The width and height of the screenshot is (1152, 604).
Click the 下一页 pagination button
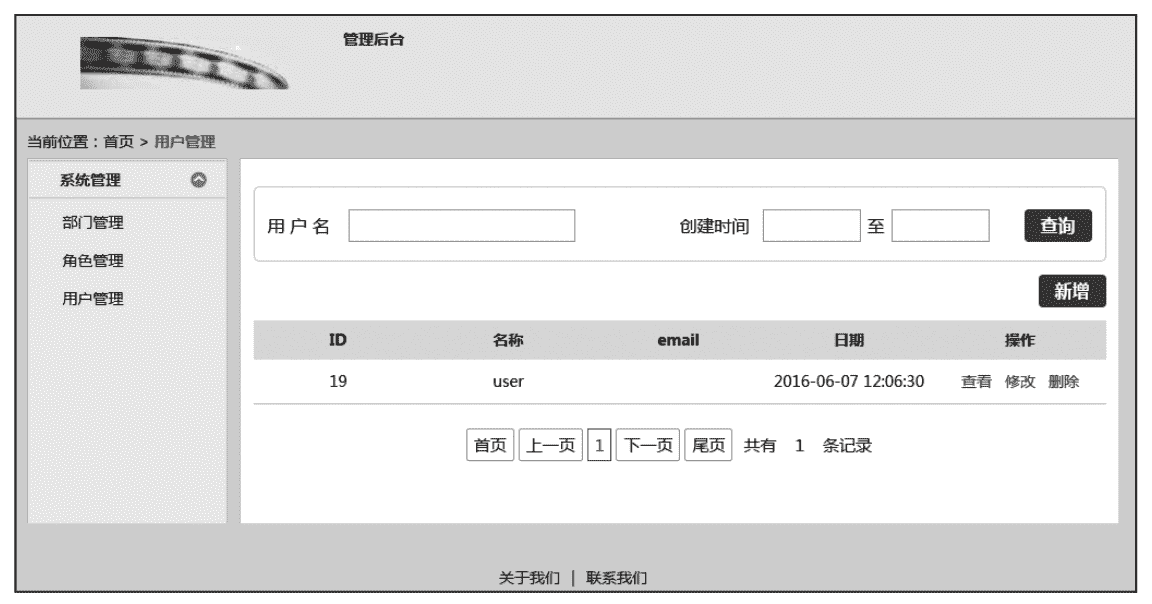click(x=649, y=446)
